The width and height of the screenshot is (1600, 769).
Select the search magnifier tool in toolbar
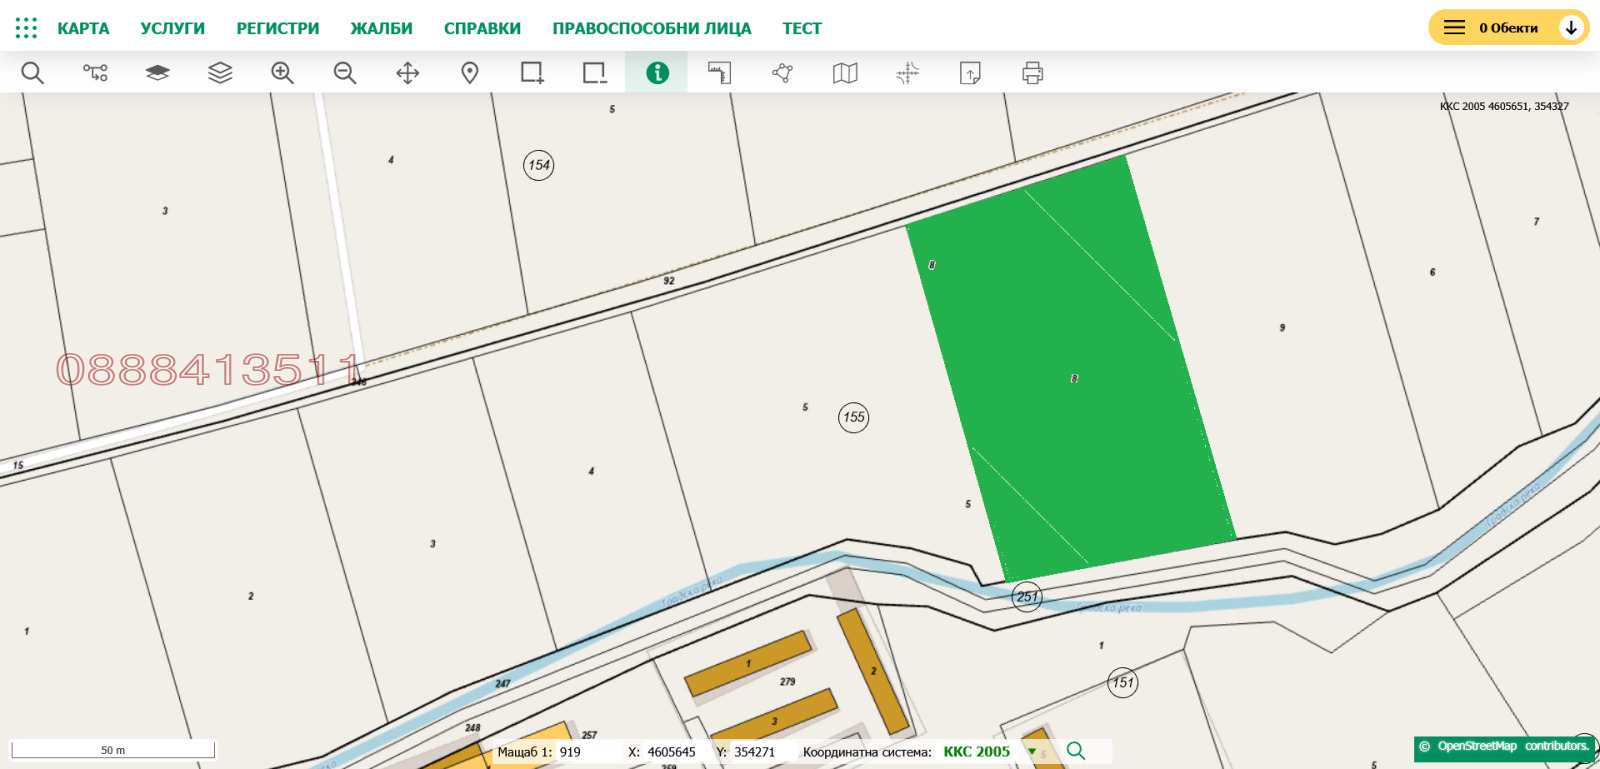point(33,73)
